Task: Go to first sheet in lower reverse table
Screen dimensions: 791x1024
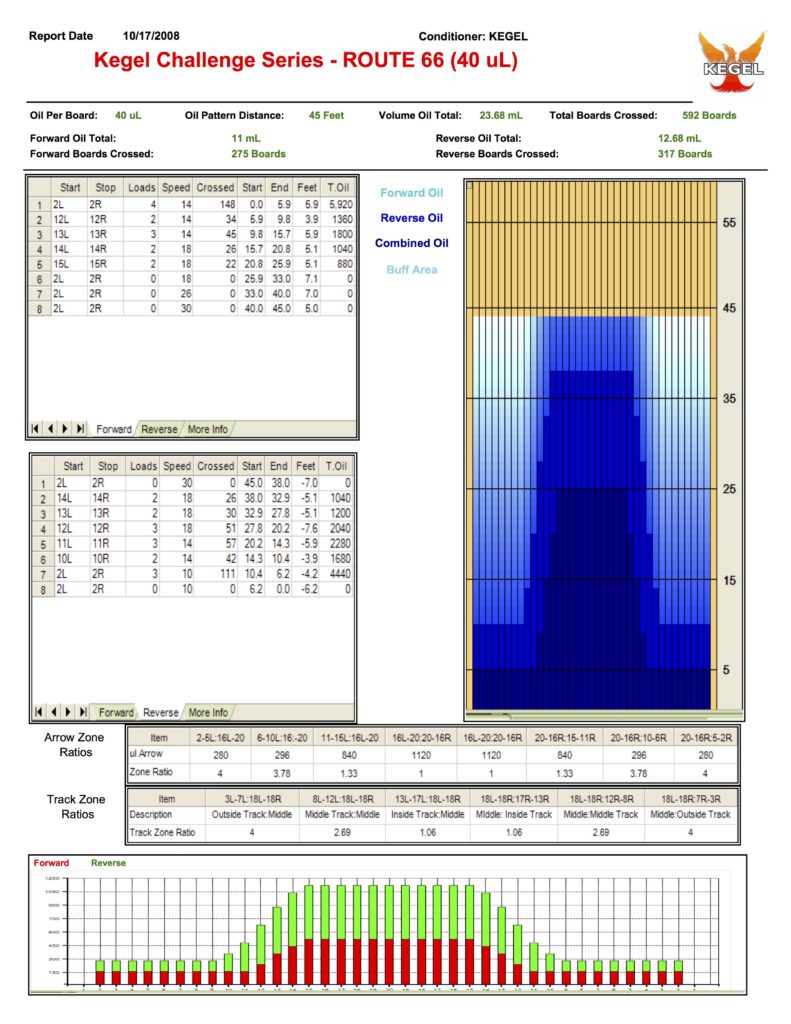Action: click(x=39, y=712)
